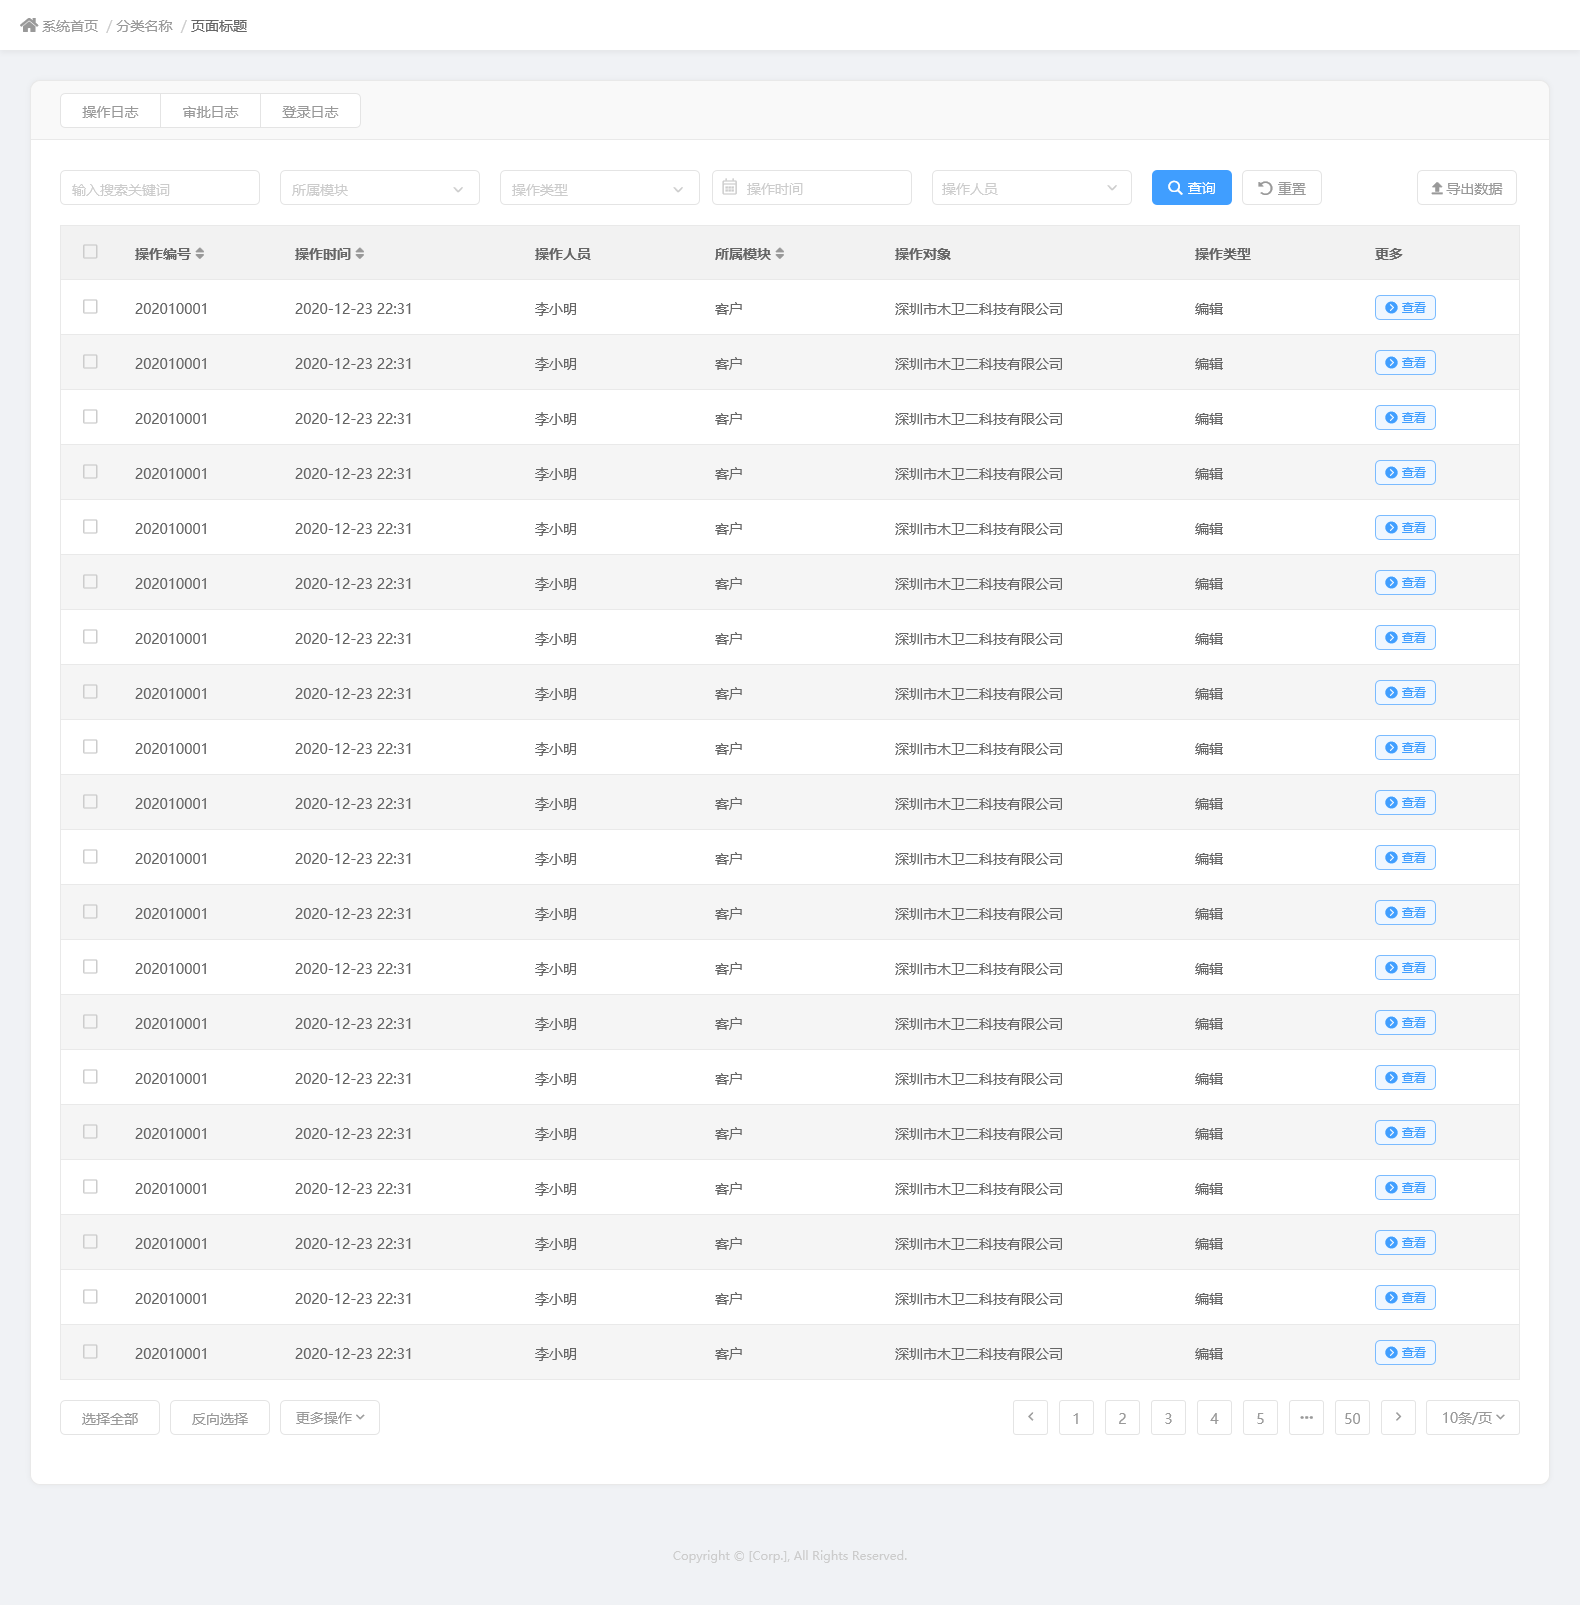Go to page 3
Viewport: 1580px width, 1605px height.
click(1168, 1417)
